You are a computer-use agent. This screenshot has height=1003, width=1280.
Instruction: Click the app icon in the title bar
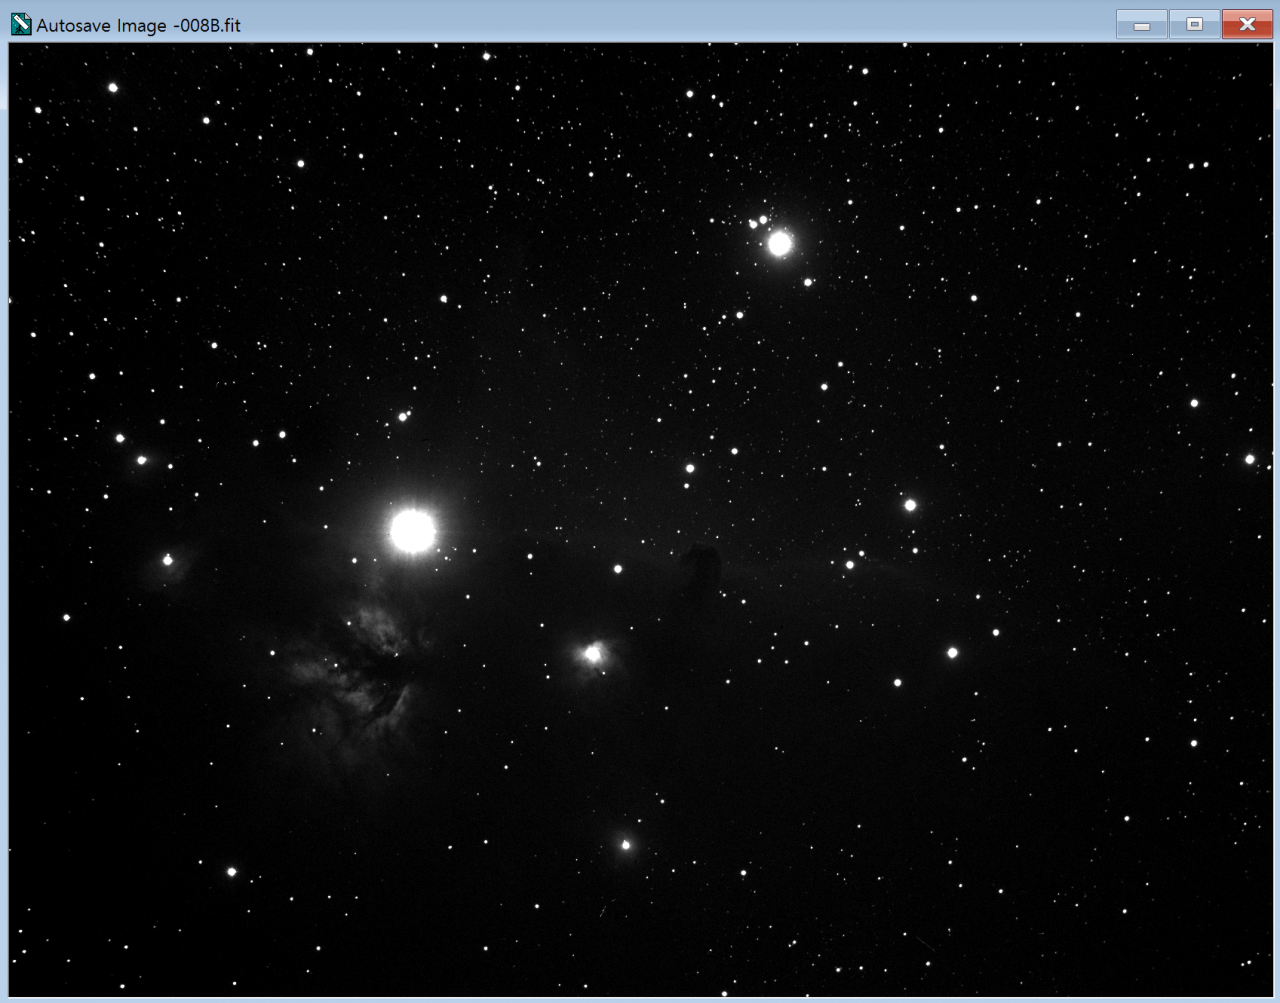click(21, 24)
